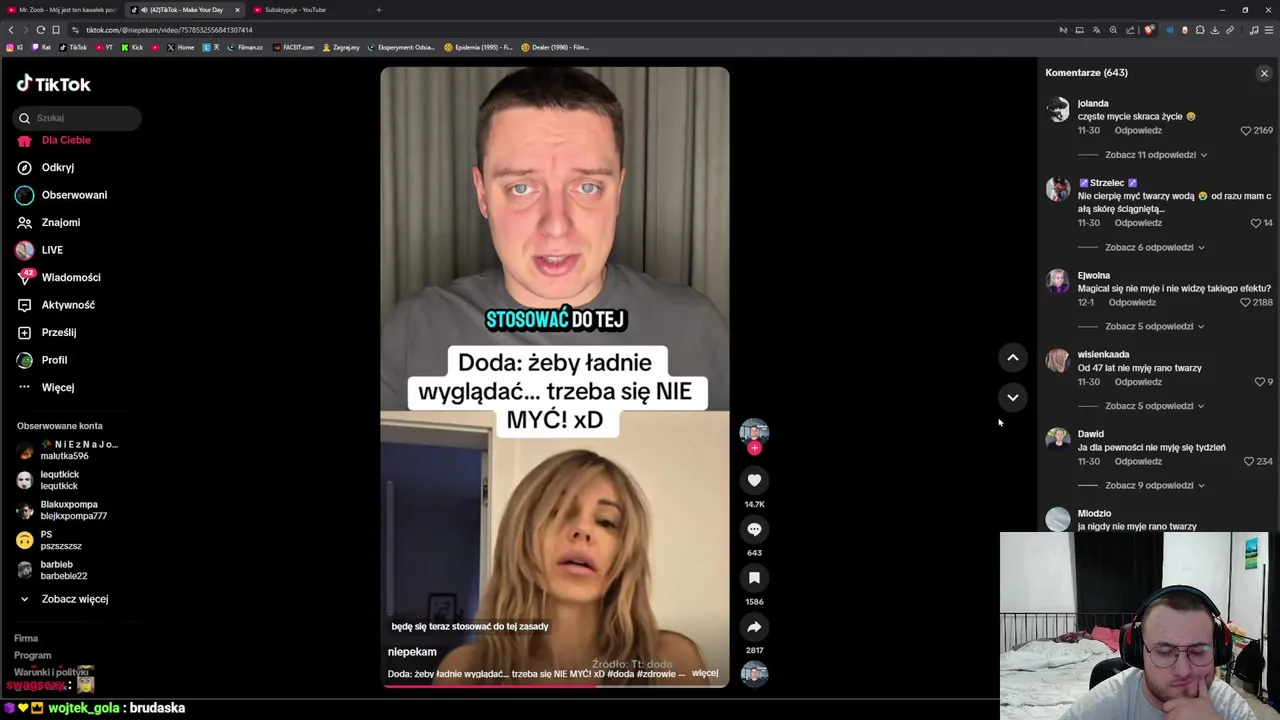Seek using the video progress bar

pos(554,685)
